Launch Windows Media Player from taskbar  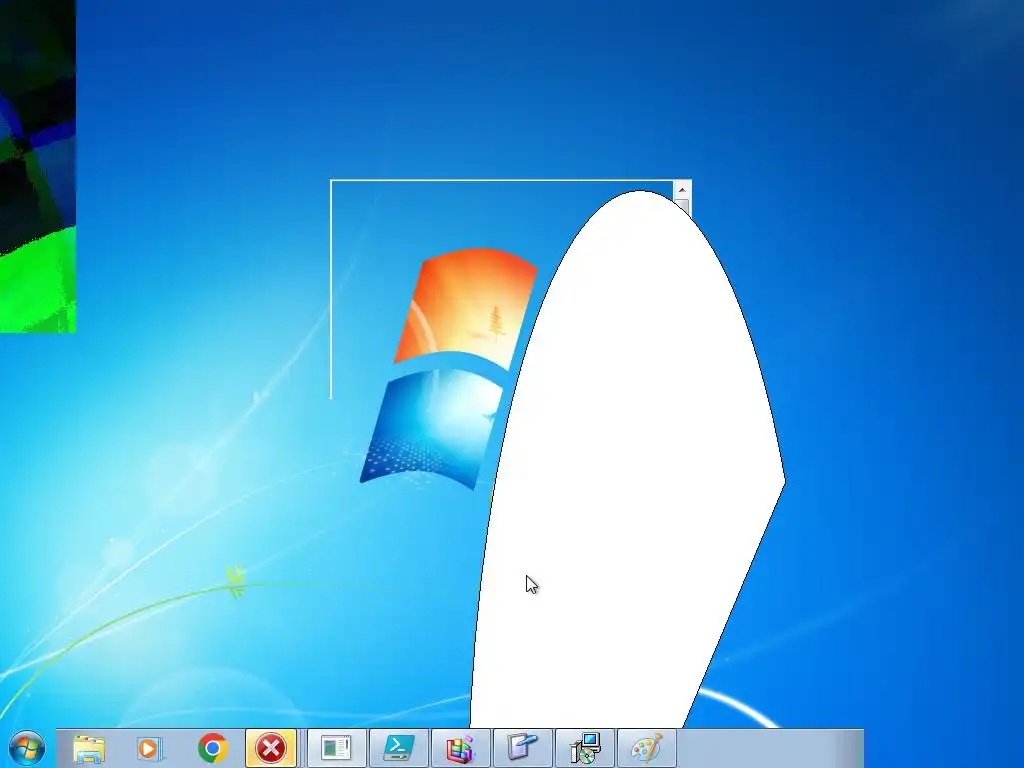tap(149, 748)
